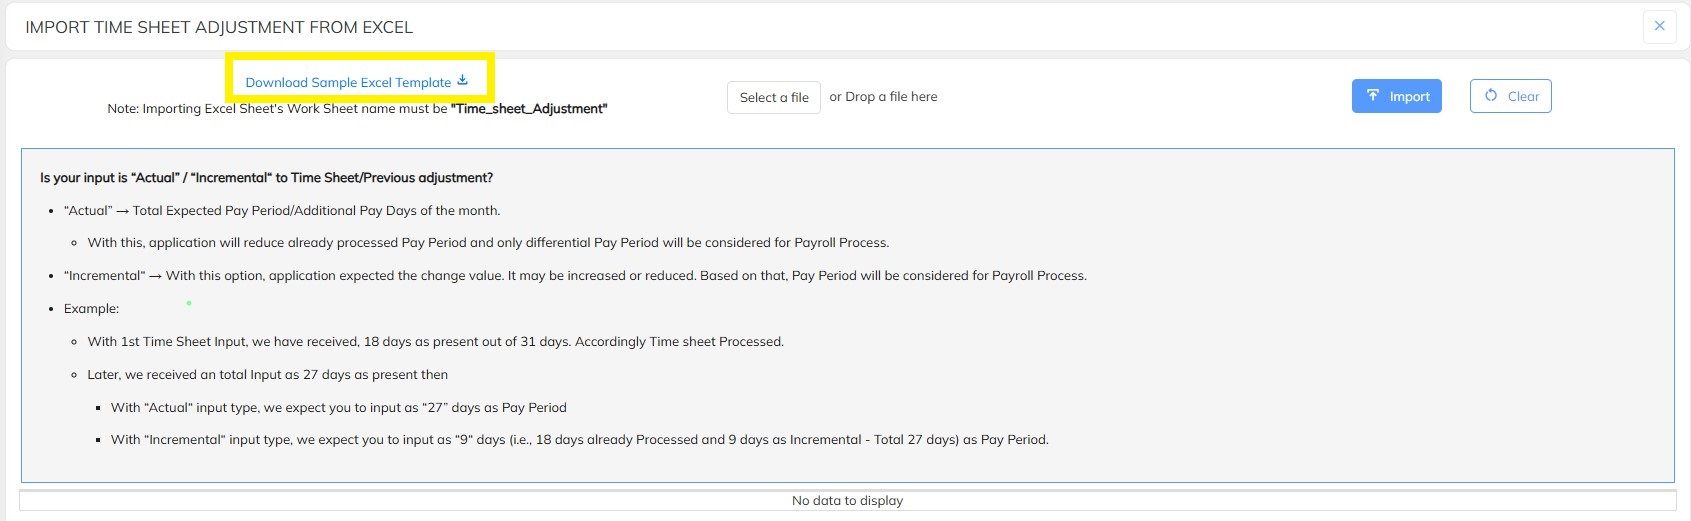Click the Download Sample Excel Template link
1691x521 pixels.
347,83
